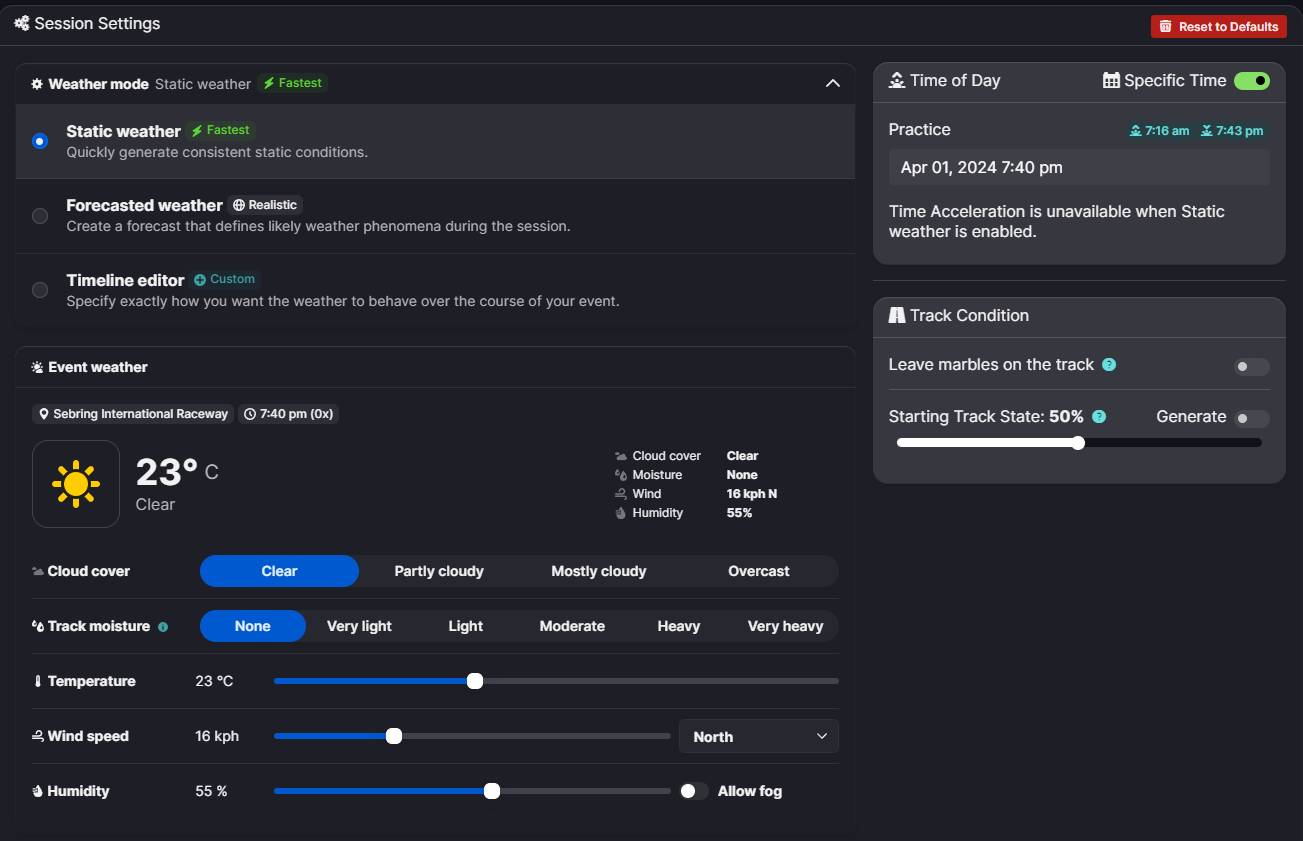Set track moisture to Light
1303x841 pixels.
[466, 626]
